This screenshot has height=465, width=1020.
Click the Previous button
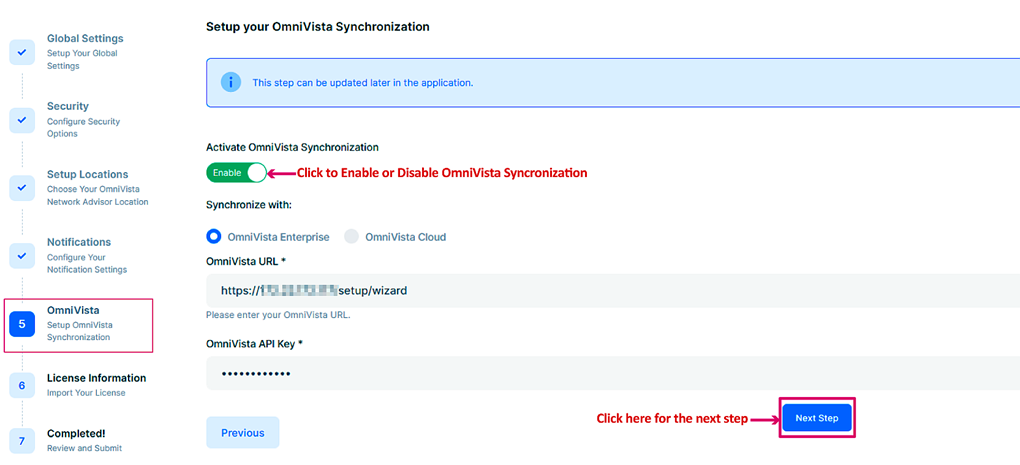point(243,433)
